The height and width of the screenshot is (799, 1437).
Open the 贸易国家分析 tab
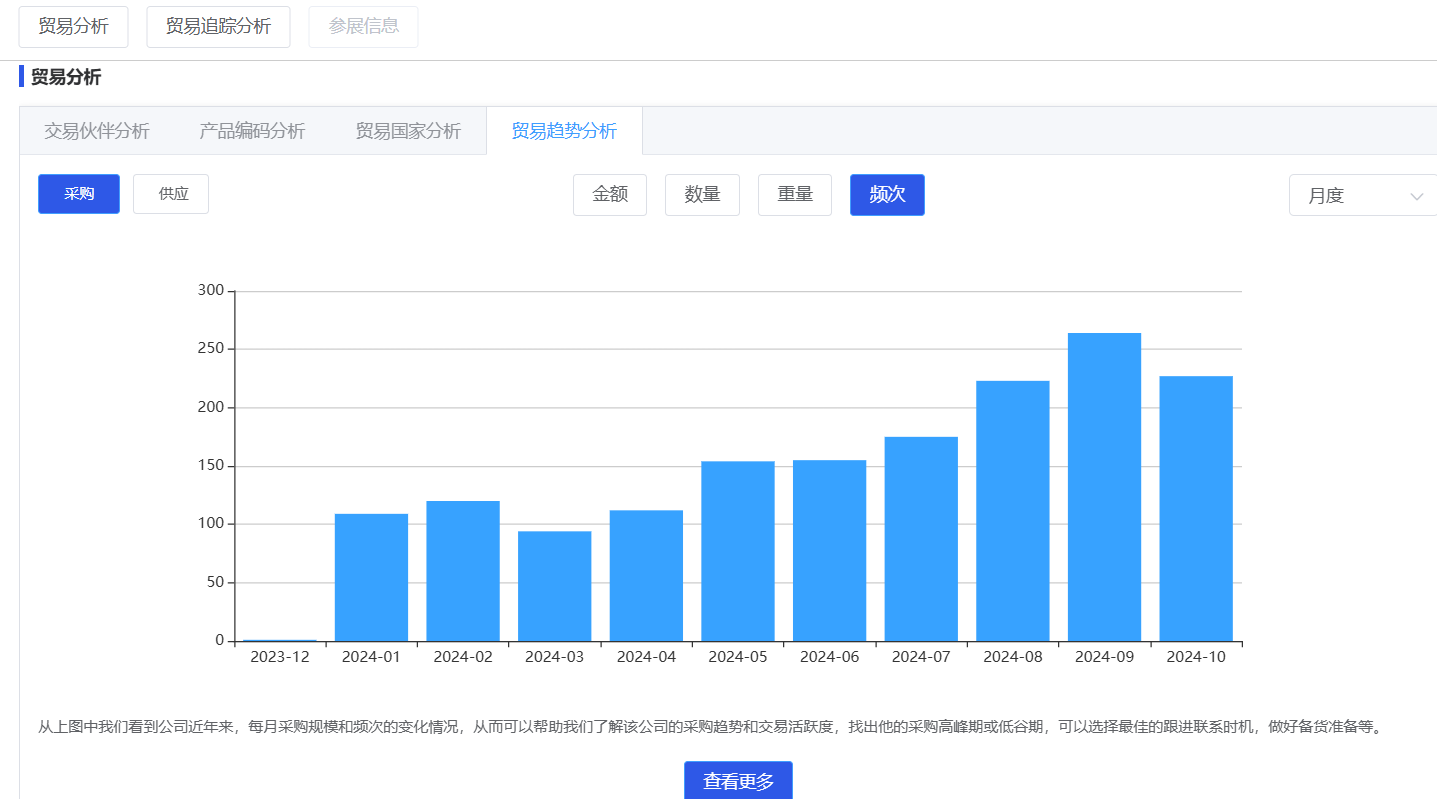point(408,131)
